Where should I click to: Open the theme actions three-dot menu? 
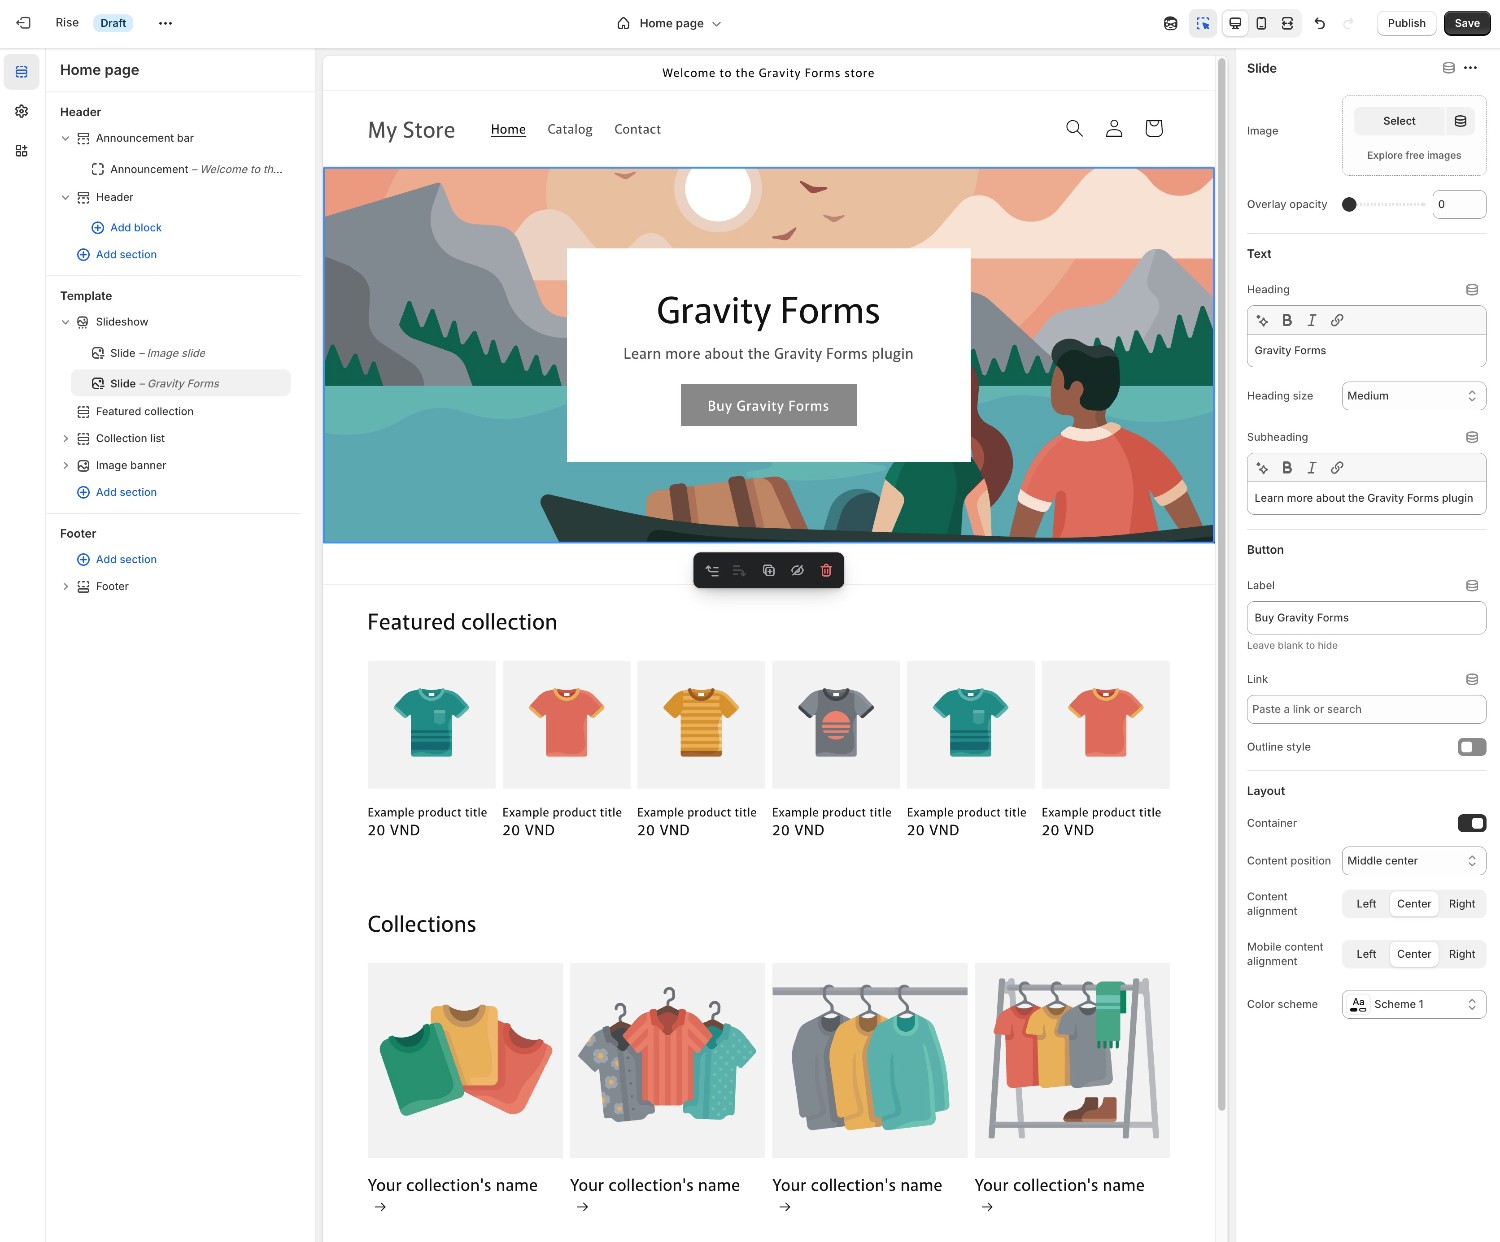pyautogui.click(x=165, y=23)
